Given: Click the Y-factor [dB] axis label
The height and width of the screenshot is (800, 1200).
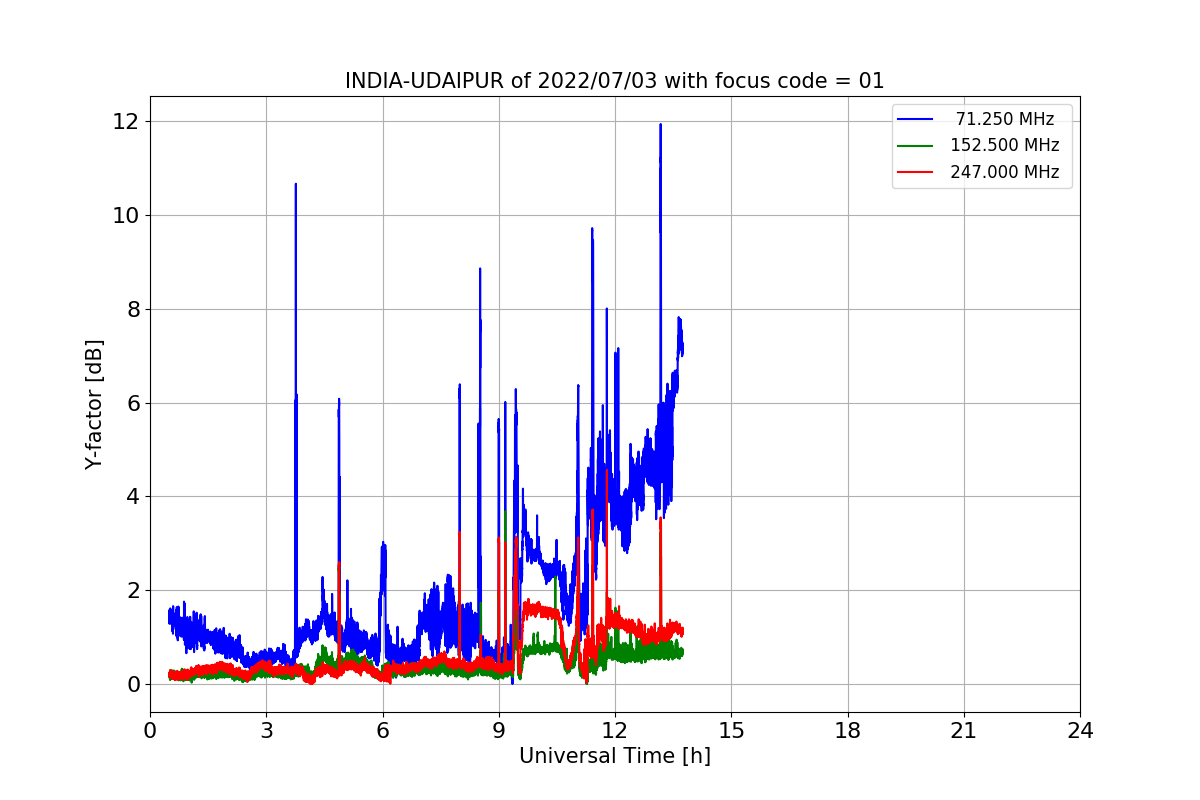Looking at the screenshot, I should pyautogui.click(x=94, y=404).
